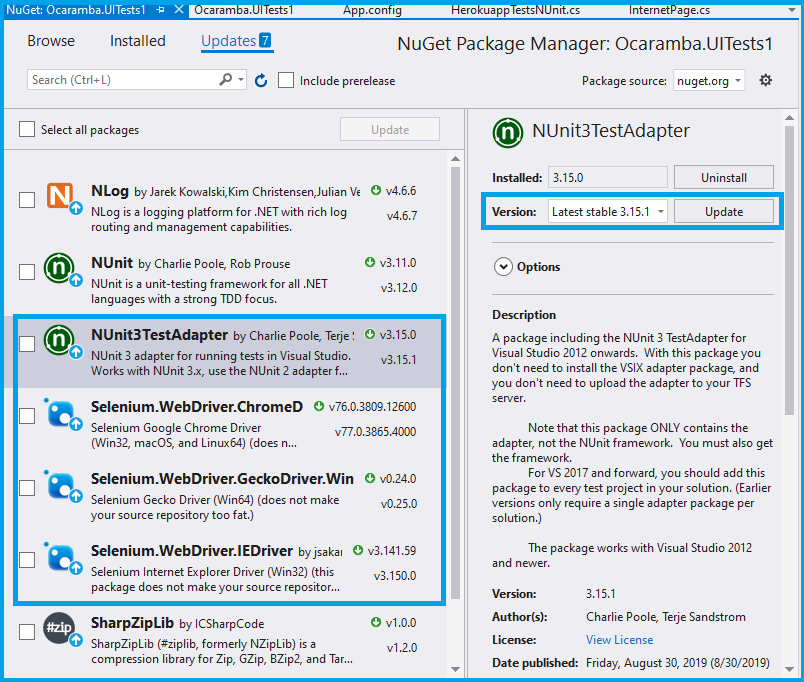
Task: Open the App.config document tab
Action: coord(372,10)
